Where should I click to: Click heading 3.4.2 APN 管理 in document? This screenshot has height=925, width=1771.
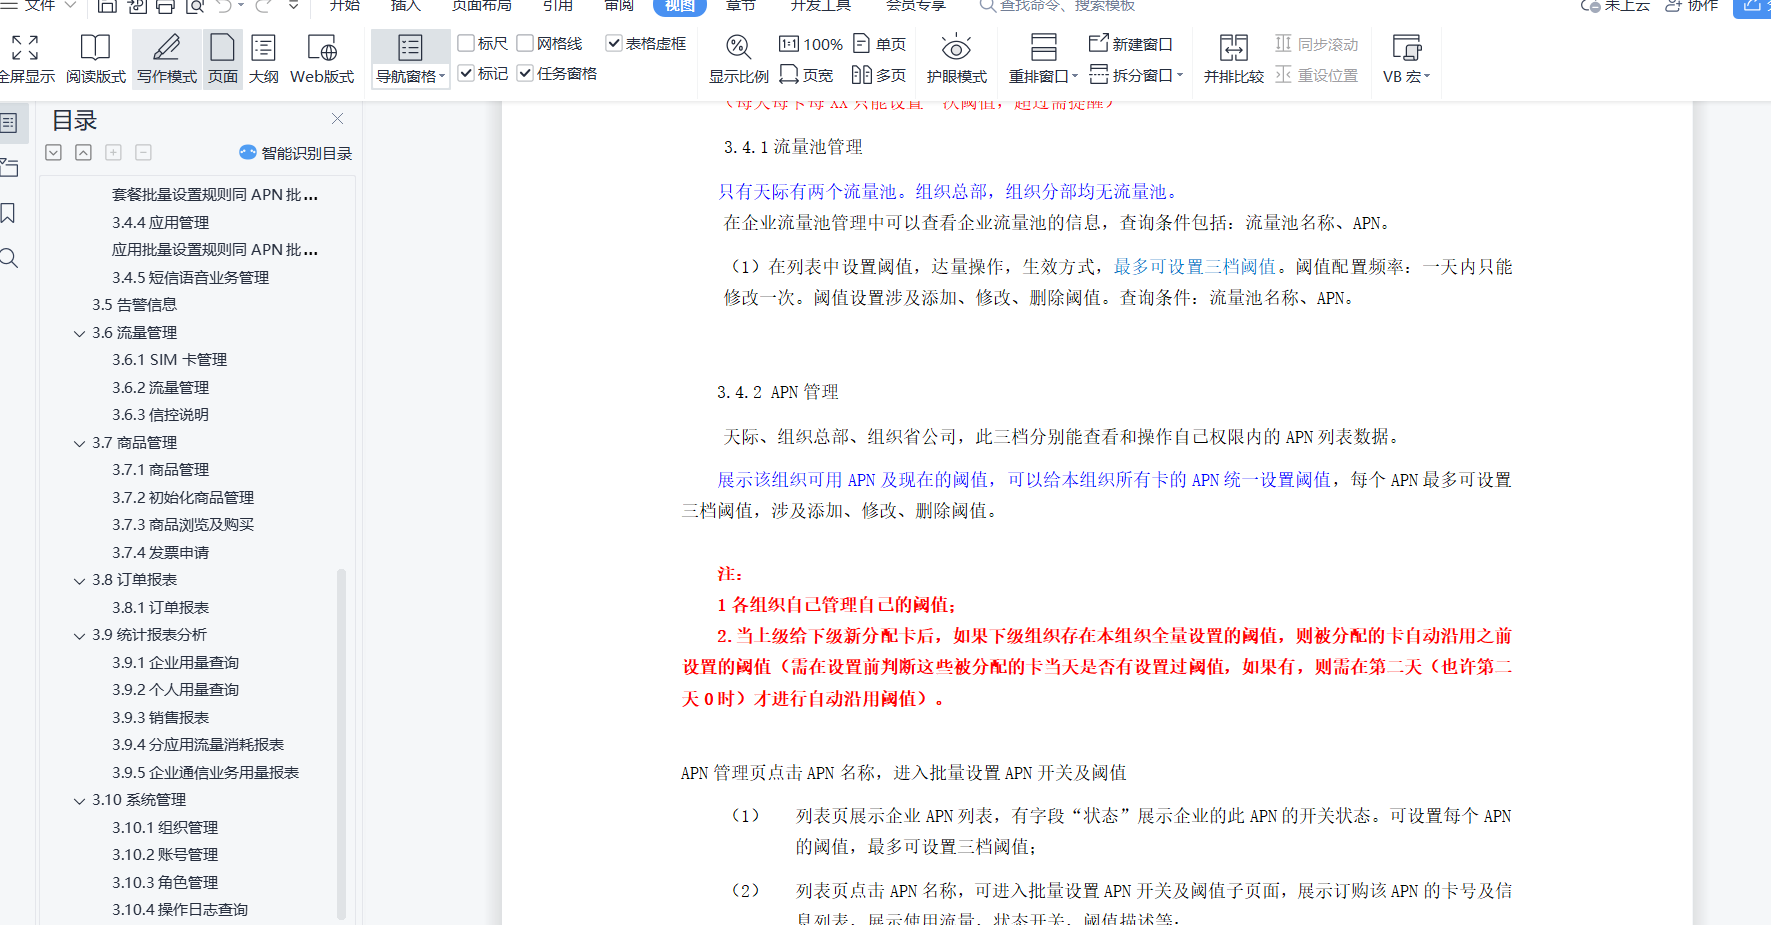[x=777, y=392]
